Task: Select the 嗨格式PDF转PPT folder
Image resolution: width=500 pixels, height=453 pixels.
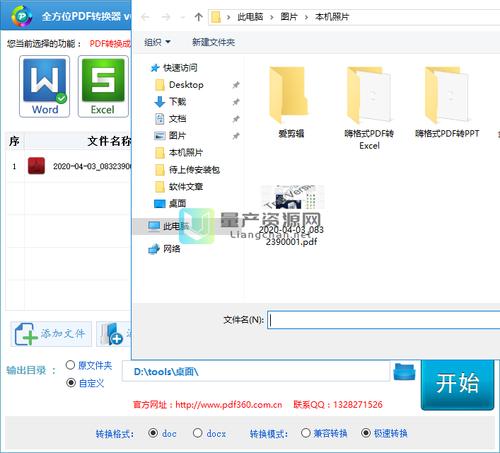Action: click(447, 102)
